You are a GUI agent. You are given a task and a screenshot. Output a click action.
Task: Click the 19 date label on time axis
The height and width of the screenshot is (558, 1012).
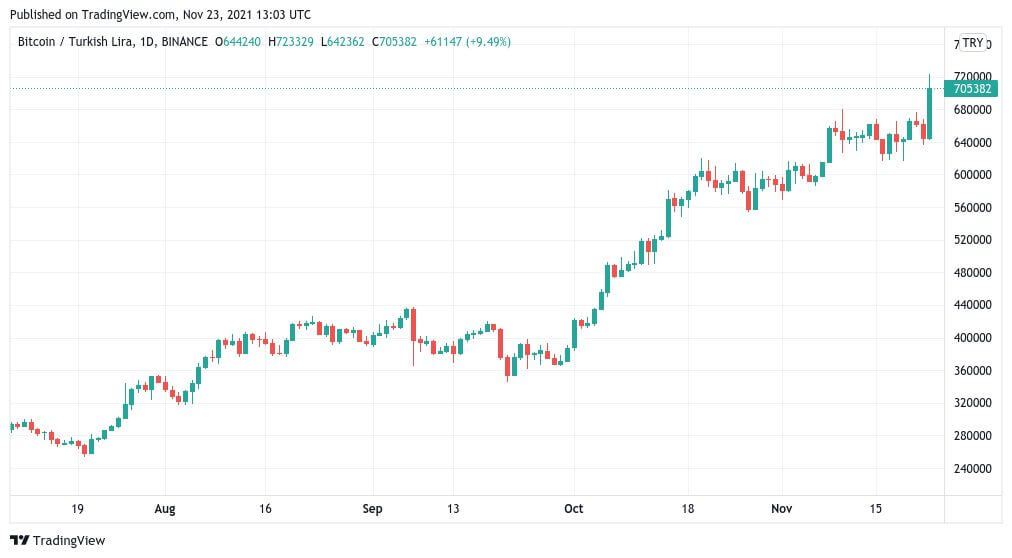click(x=77, y=509)
